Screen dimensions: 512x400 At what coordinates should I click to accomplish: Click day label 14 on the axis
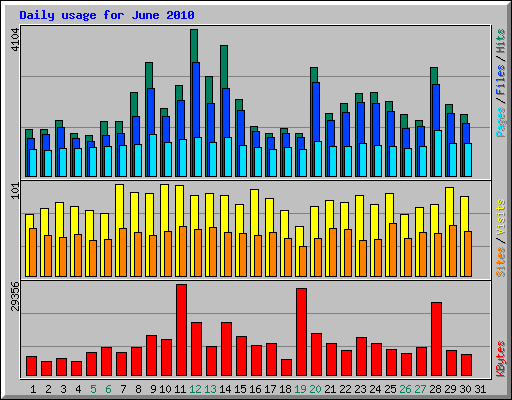pos(225,389)
